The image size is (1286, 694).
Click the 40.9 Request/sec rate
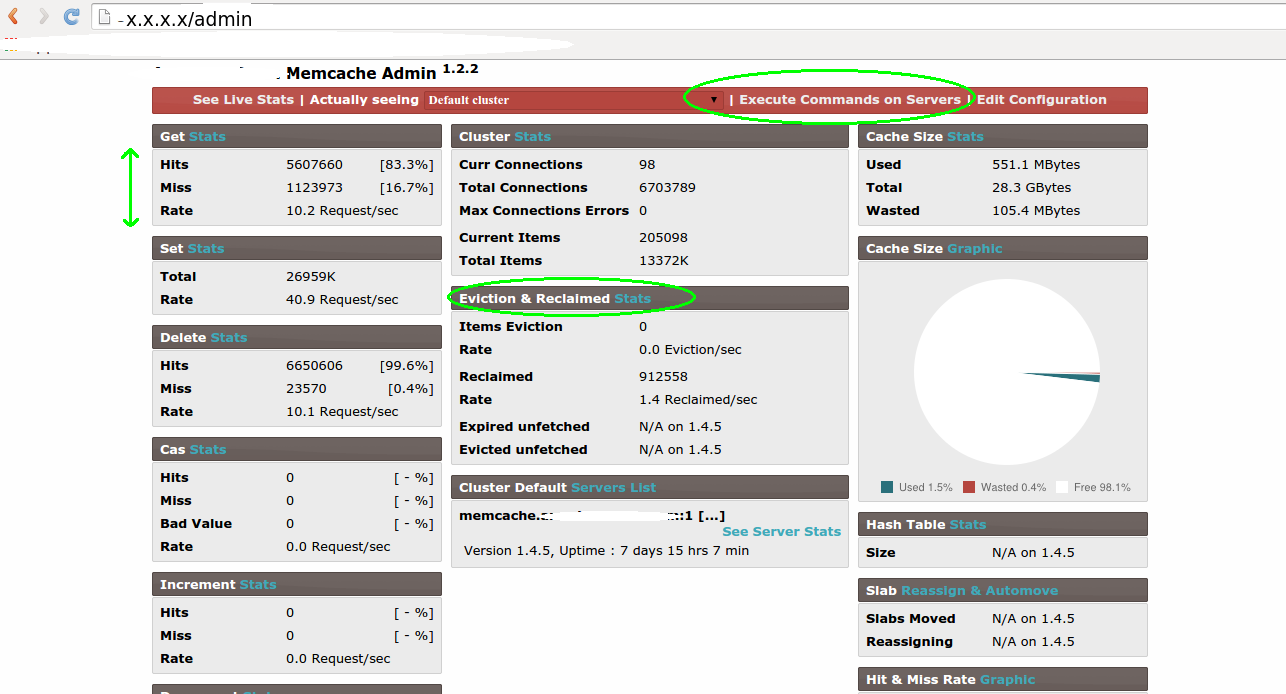click(x=342, y=300)
